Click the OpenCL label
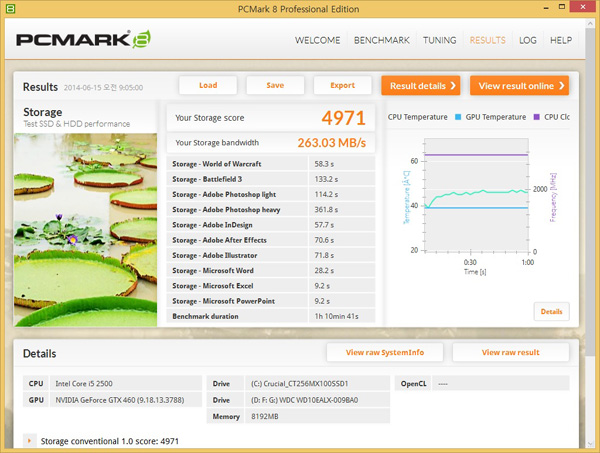The width and height of the screenshot is (600, 453). [x=413, y=383]
